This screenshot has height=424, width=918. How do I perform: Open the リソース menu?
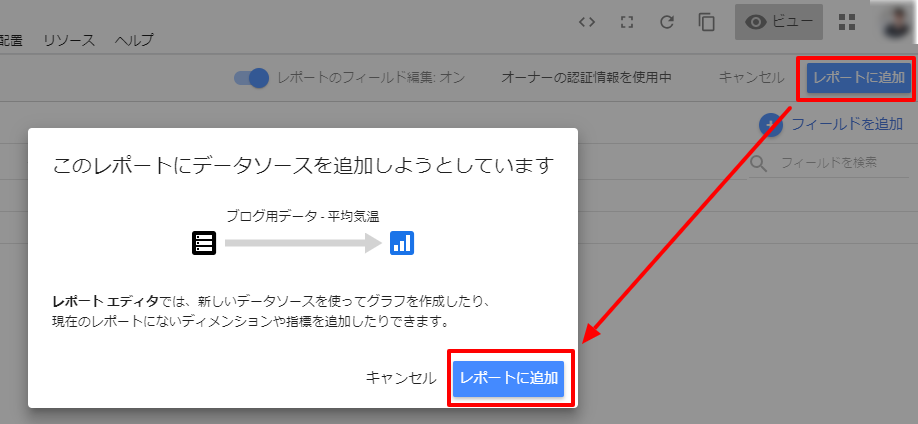click(x=69, y=40)
